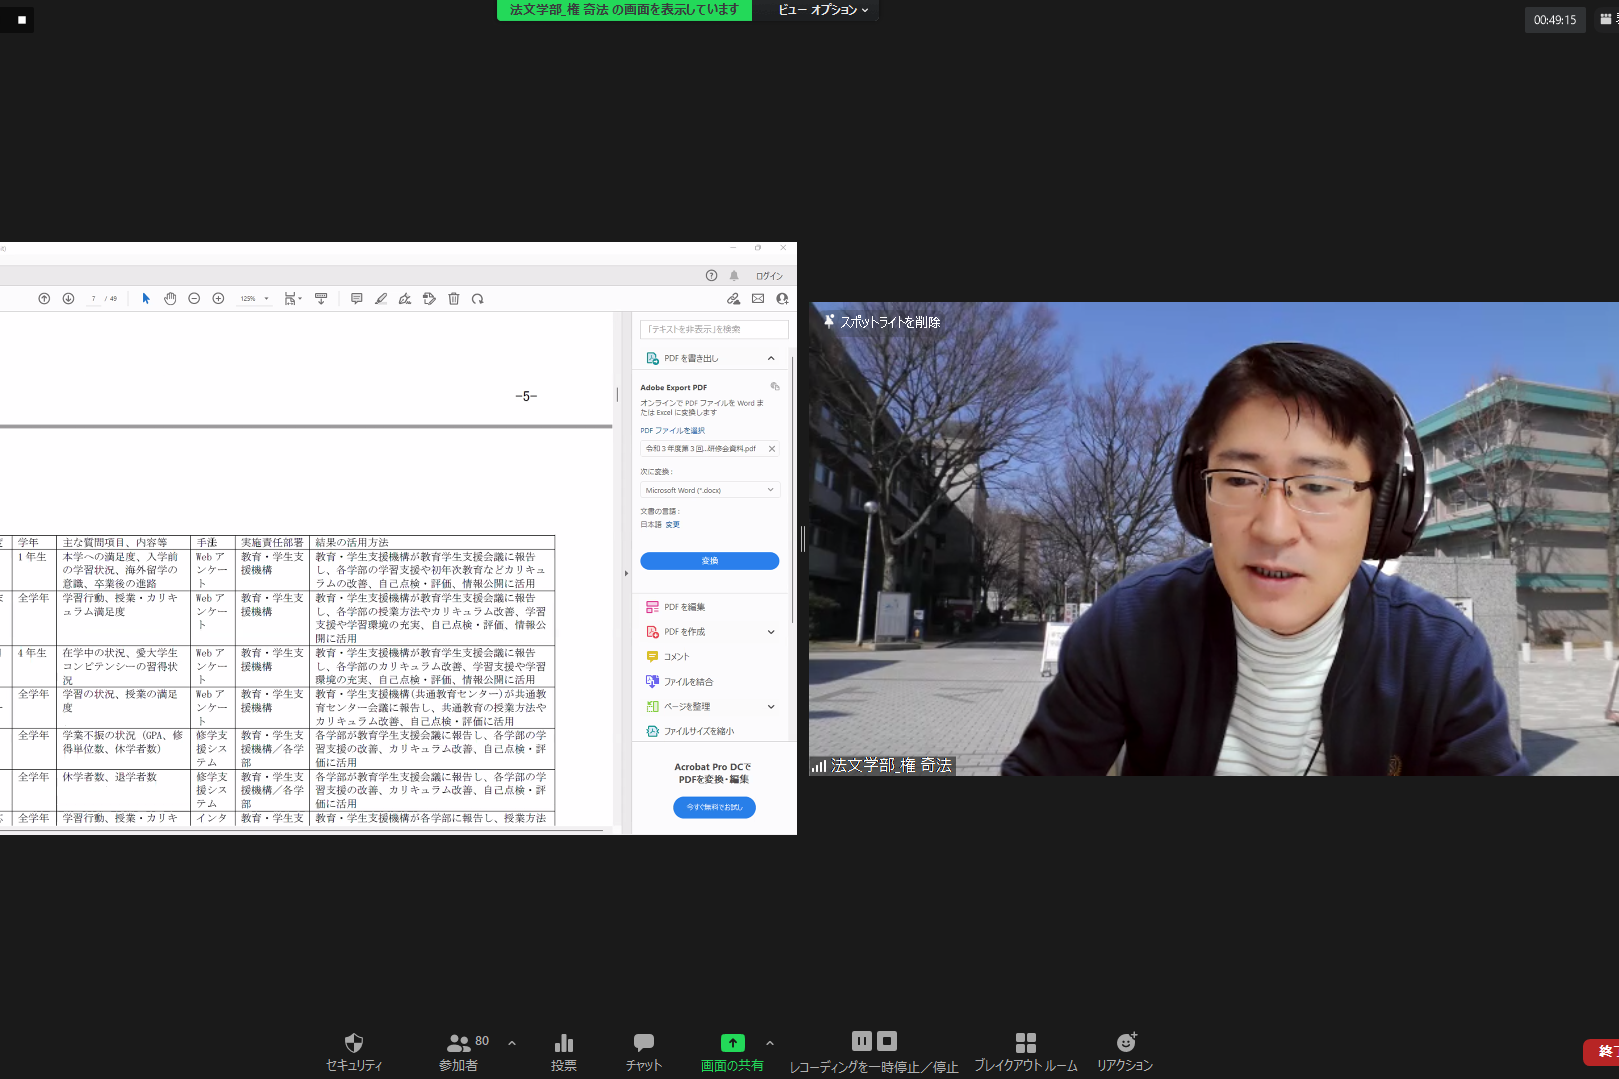Image resolution: width=1619 pixels, height=1079 pixels.
Task: Click the copy icon beside Adobe Export PDF
Action: coord(775,386)
